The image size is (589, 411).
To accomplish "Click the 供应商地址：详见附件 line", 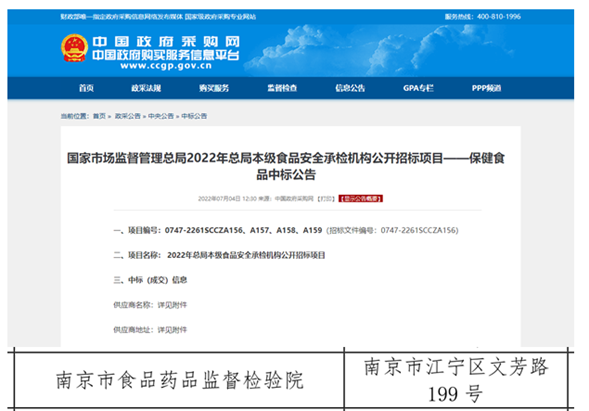I will point(150,330).
